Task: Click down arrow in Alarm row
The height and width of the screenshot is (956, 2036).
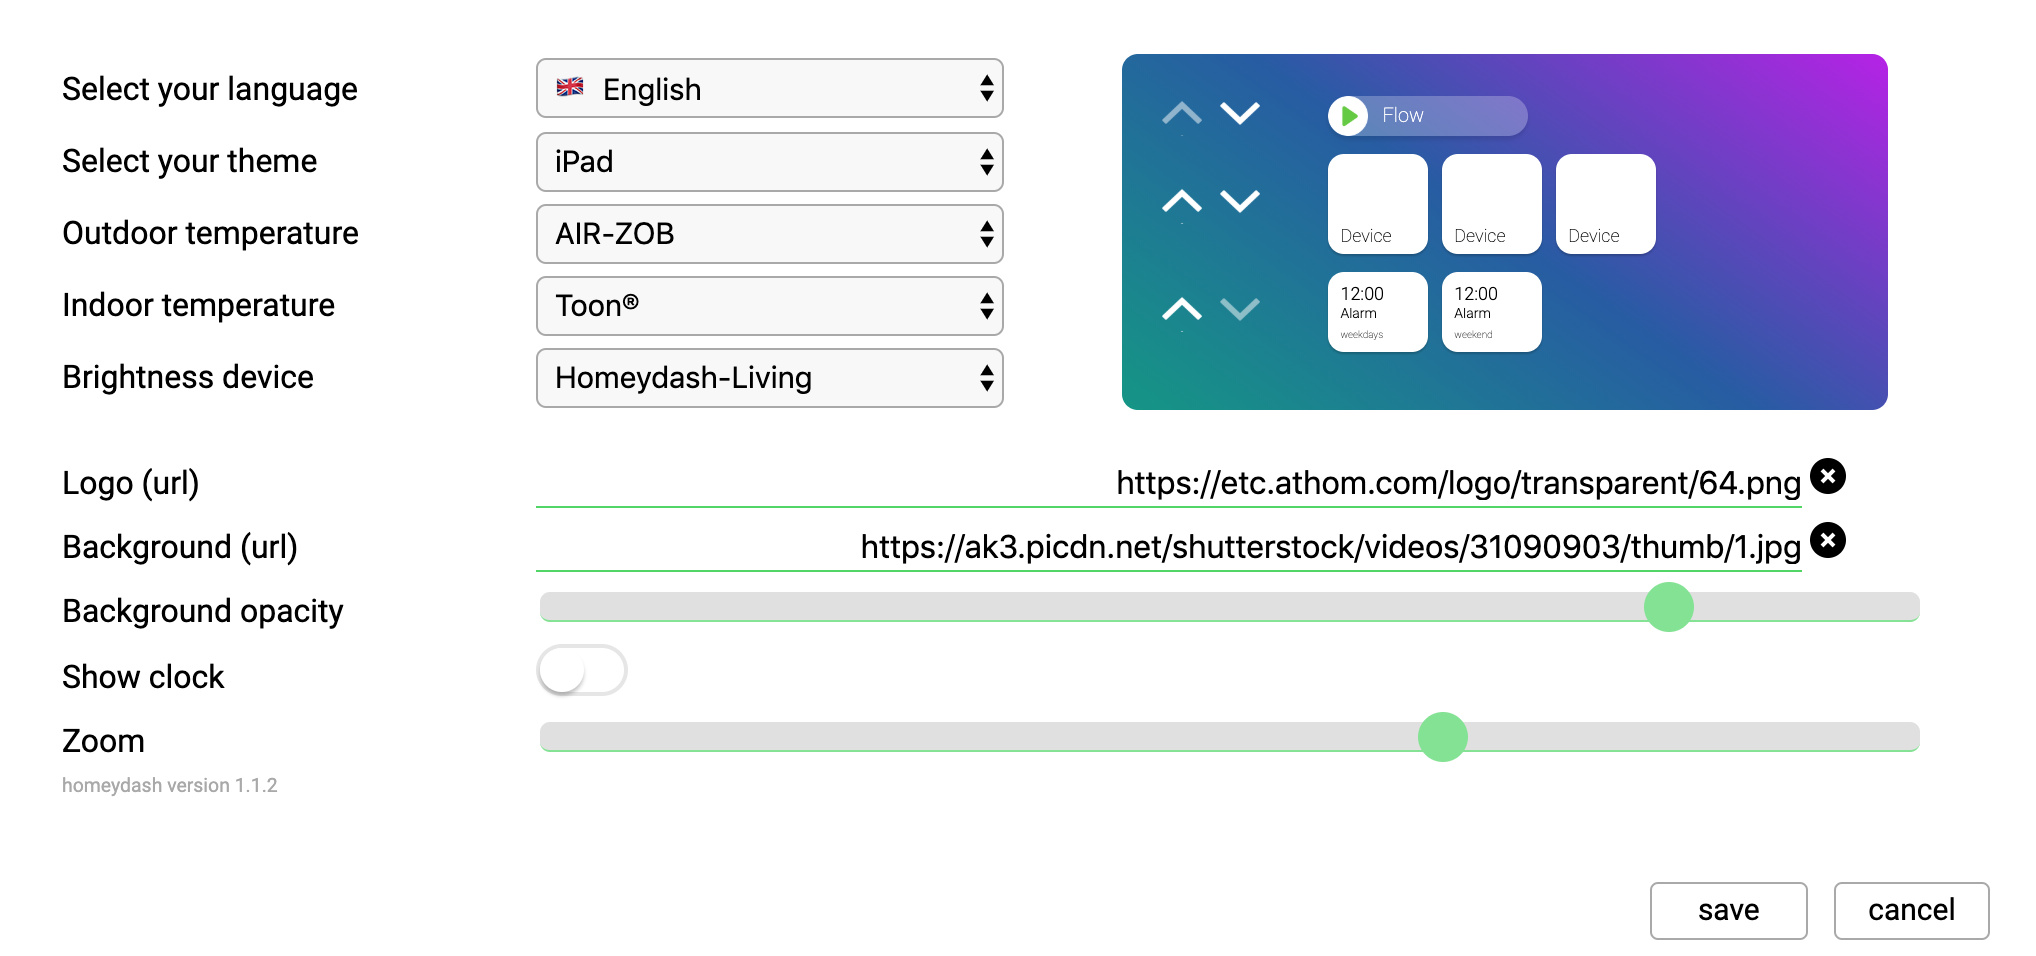Action: point(1240,309)
